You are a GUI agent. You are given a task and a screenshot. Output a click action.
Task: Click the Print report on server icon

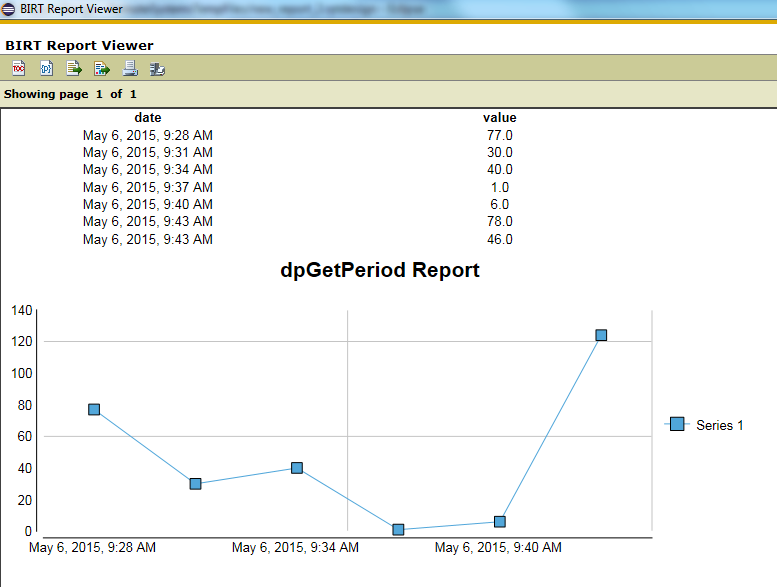[x=157, y=68]
